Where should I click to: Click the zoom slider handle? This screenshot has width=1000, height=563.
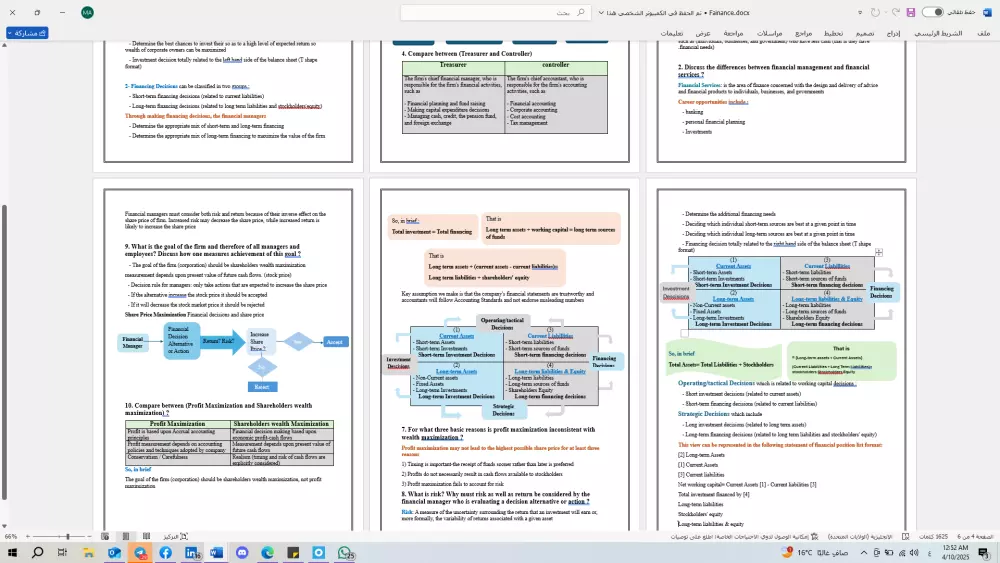pos(68,537)
